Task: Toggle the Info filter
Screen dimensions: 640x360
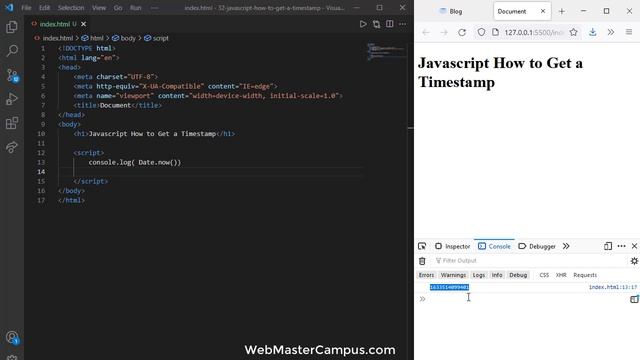Action: [x=497, y=275]
